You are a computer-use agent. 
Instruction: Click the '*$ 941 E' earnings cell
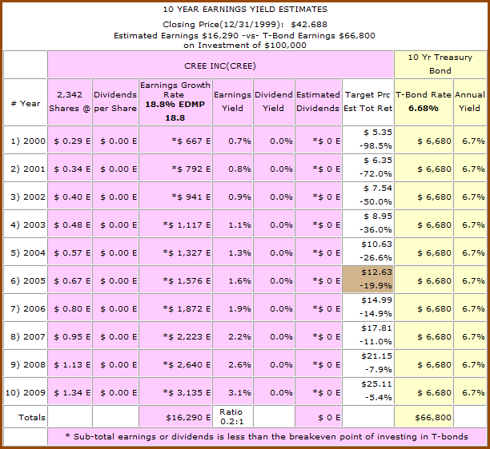(175, 196)
